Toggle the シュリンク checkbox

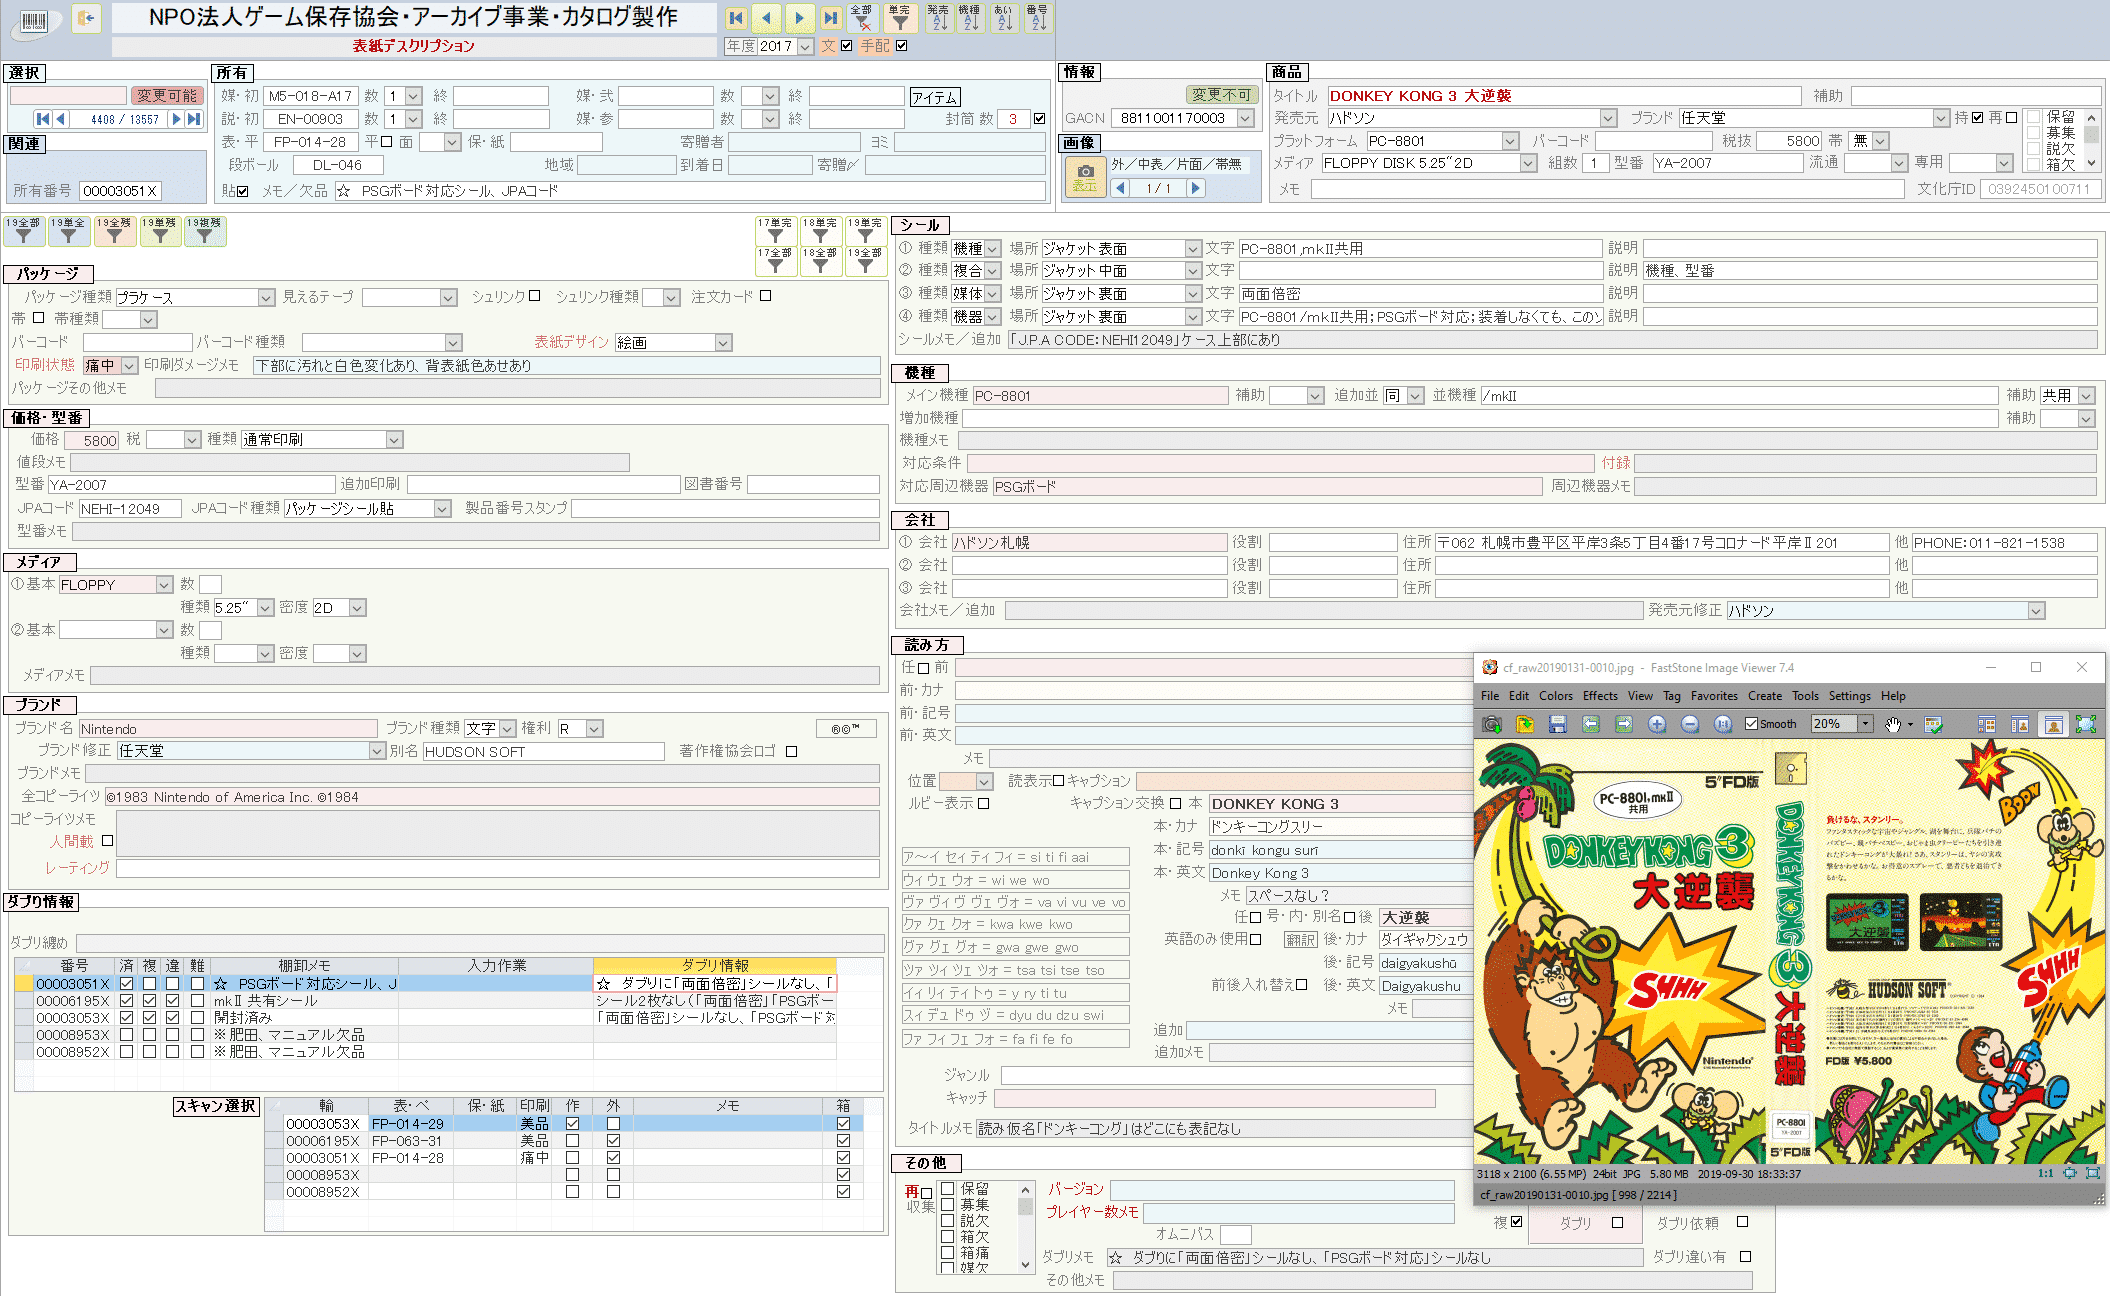(534, 296)
